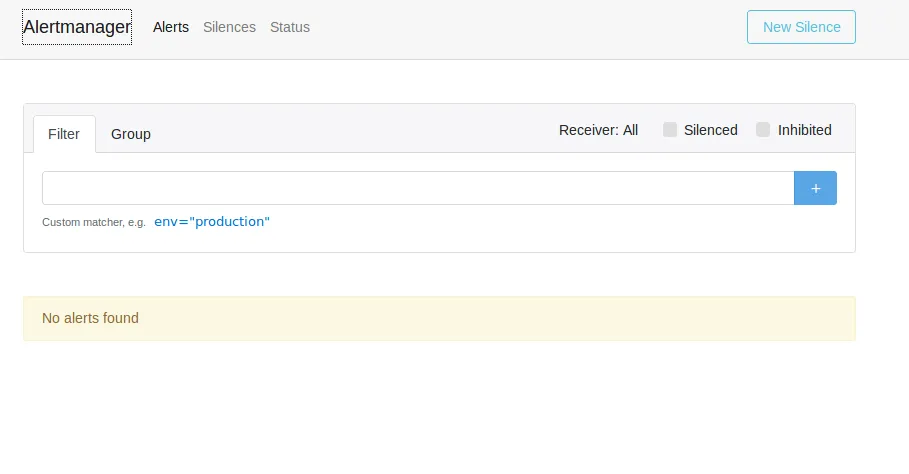Go to the Alerts page in navbar
Screen dimensions: 909x474
point(171,27)
